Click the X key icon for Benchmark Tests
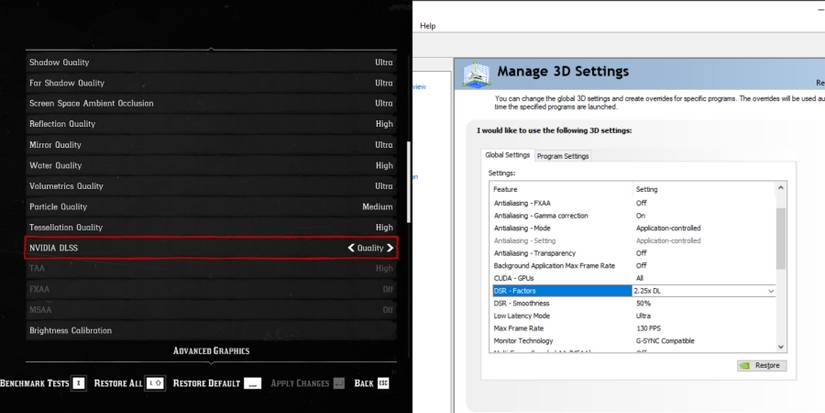The height and width of the screenshot is (413, 825). [79, 383]
